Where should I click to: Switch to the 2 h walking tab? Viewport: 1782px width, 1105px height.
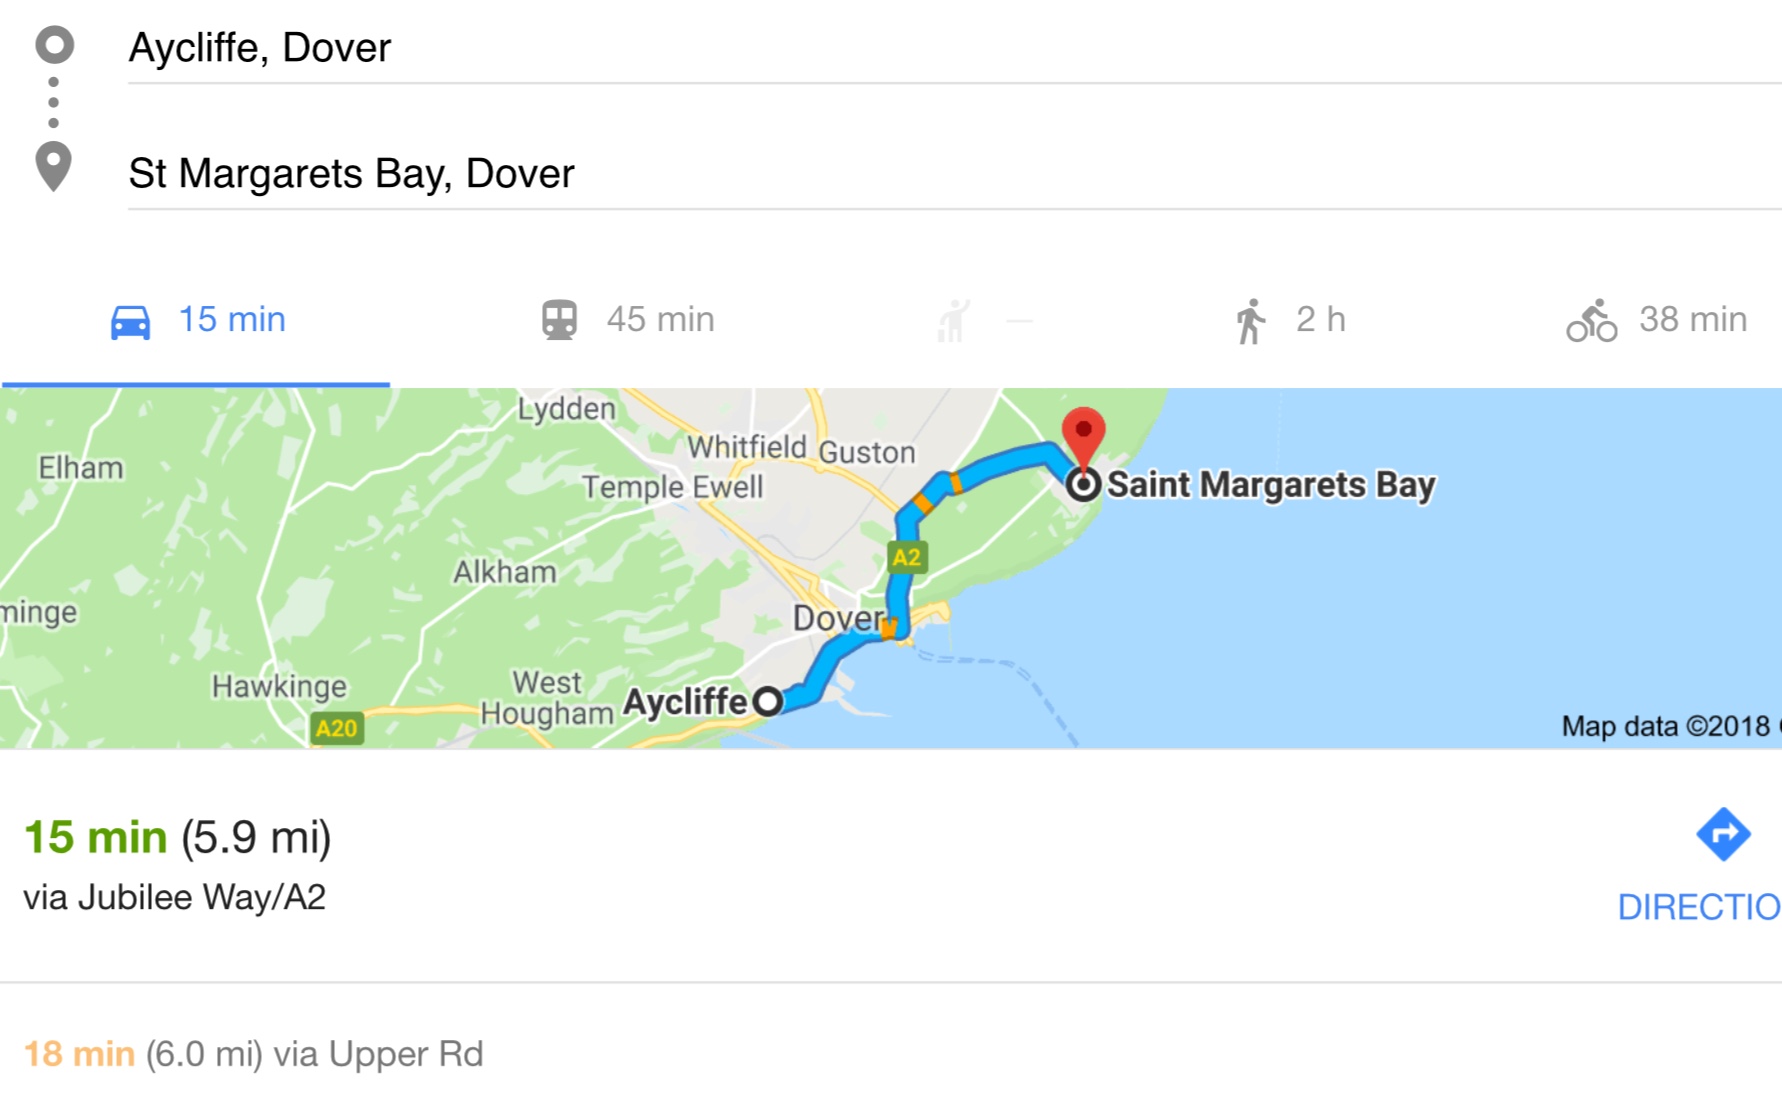(1291, 320)
